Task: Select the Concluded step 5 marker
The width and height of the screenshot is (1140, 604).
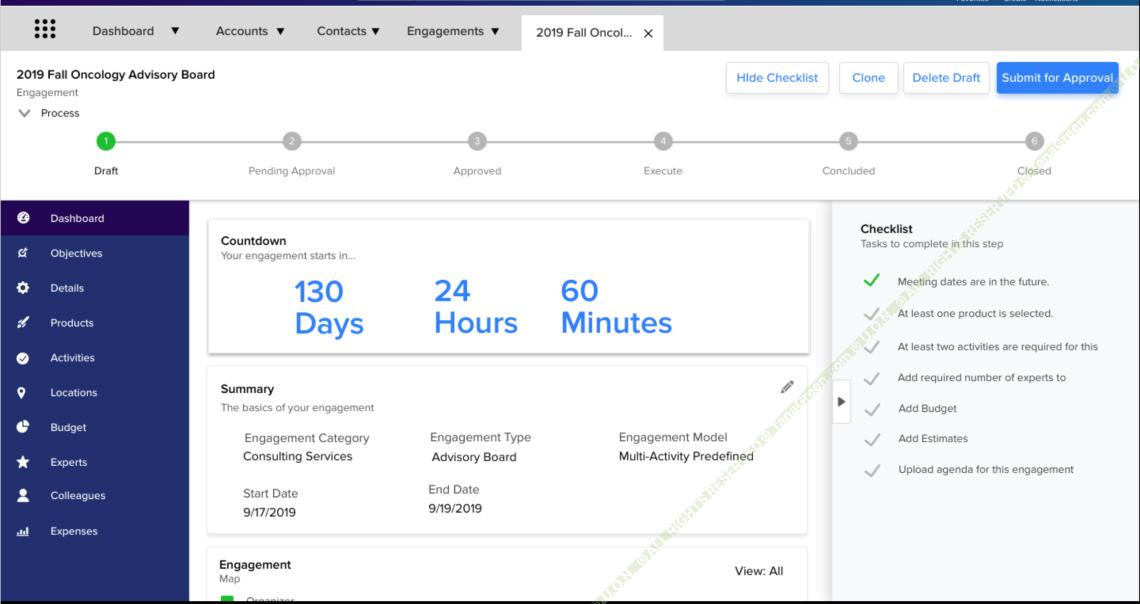Action: [x=848, y=141]
